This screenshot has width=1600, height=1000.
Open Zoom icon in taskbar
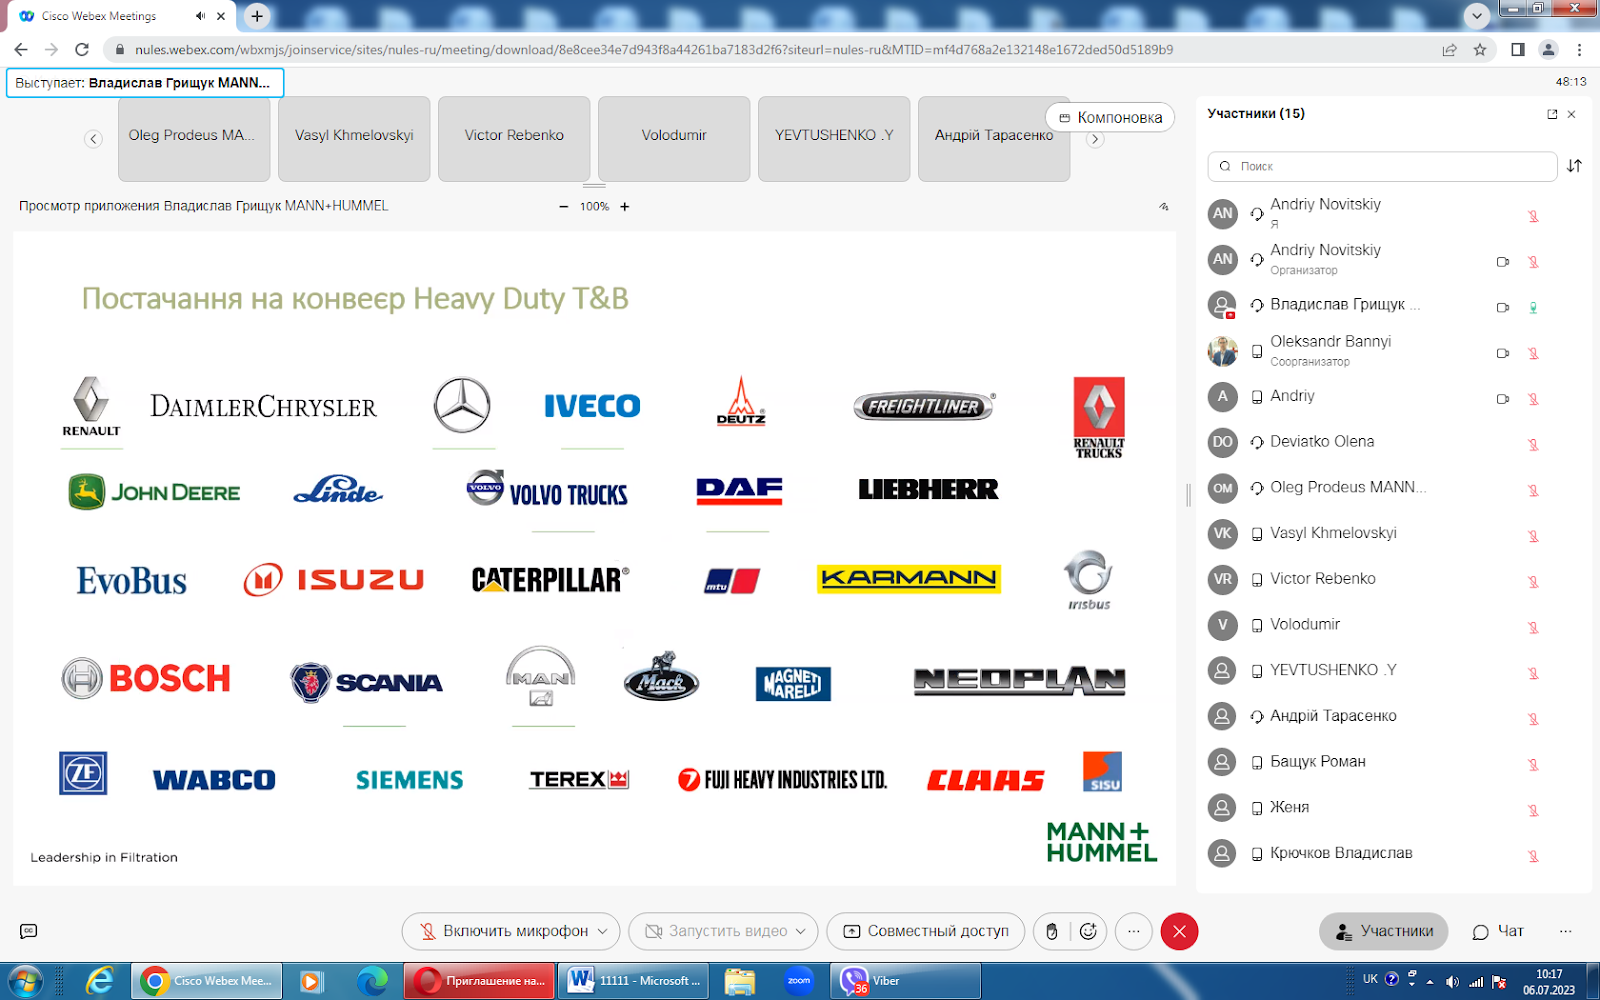(x=799, y=981)
